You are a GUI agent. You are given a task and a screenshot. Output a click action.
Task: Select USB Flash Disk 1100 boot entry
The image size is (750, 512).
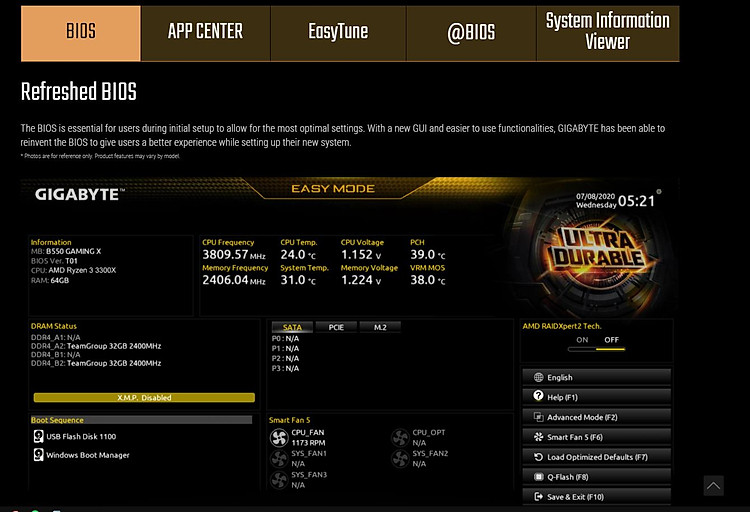[81, 436]
